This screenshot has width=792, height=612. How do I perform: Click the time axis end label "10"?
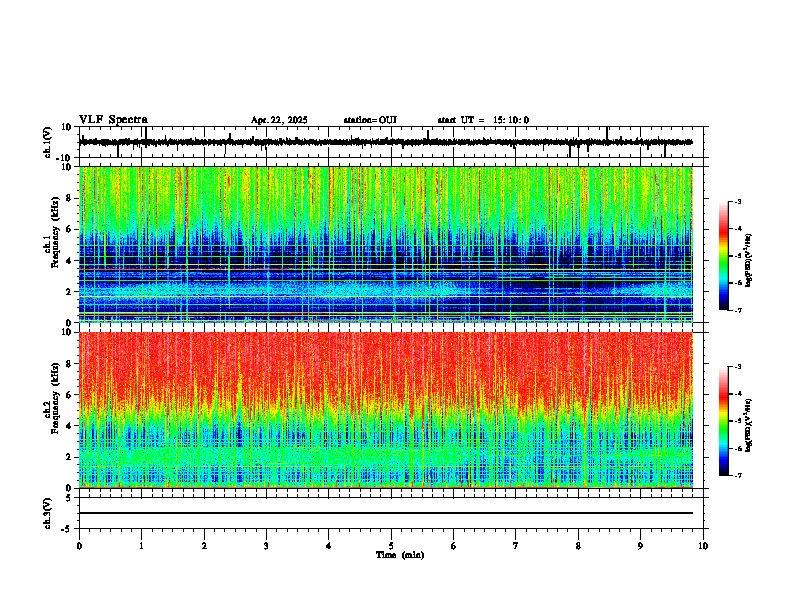click(x=703, y=546)
